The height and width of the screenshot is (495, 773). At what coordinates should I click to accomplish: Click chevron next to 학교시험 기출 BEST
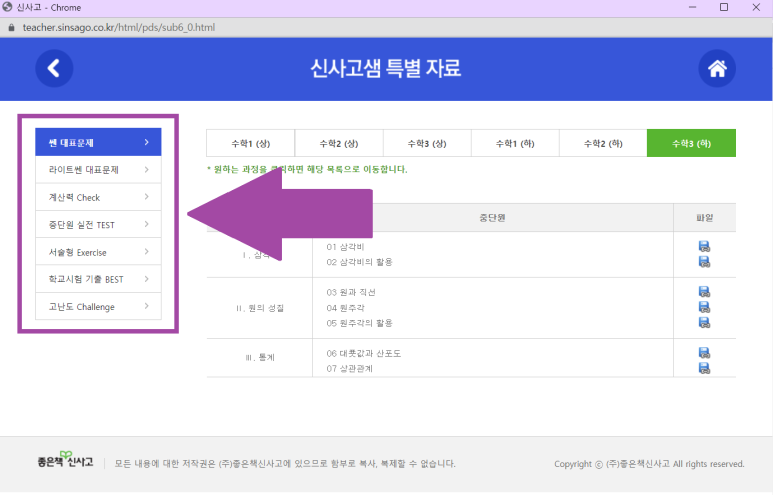coord(146,279)
